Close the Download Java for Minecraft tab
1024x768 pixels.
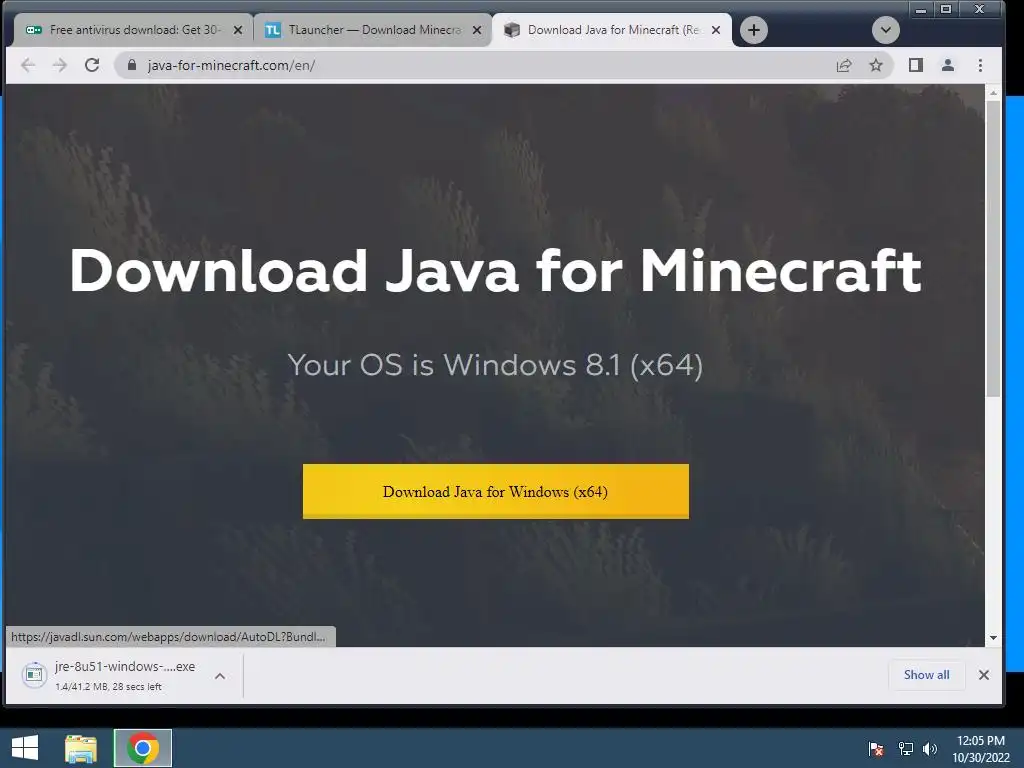coord(716,30)
